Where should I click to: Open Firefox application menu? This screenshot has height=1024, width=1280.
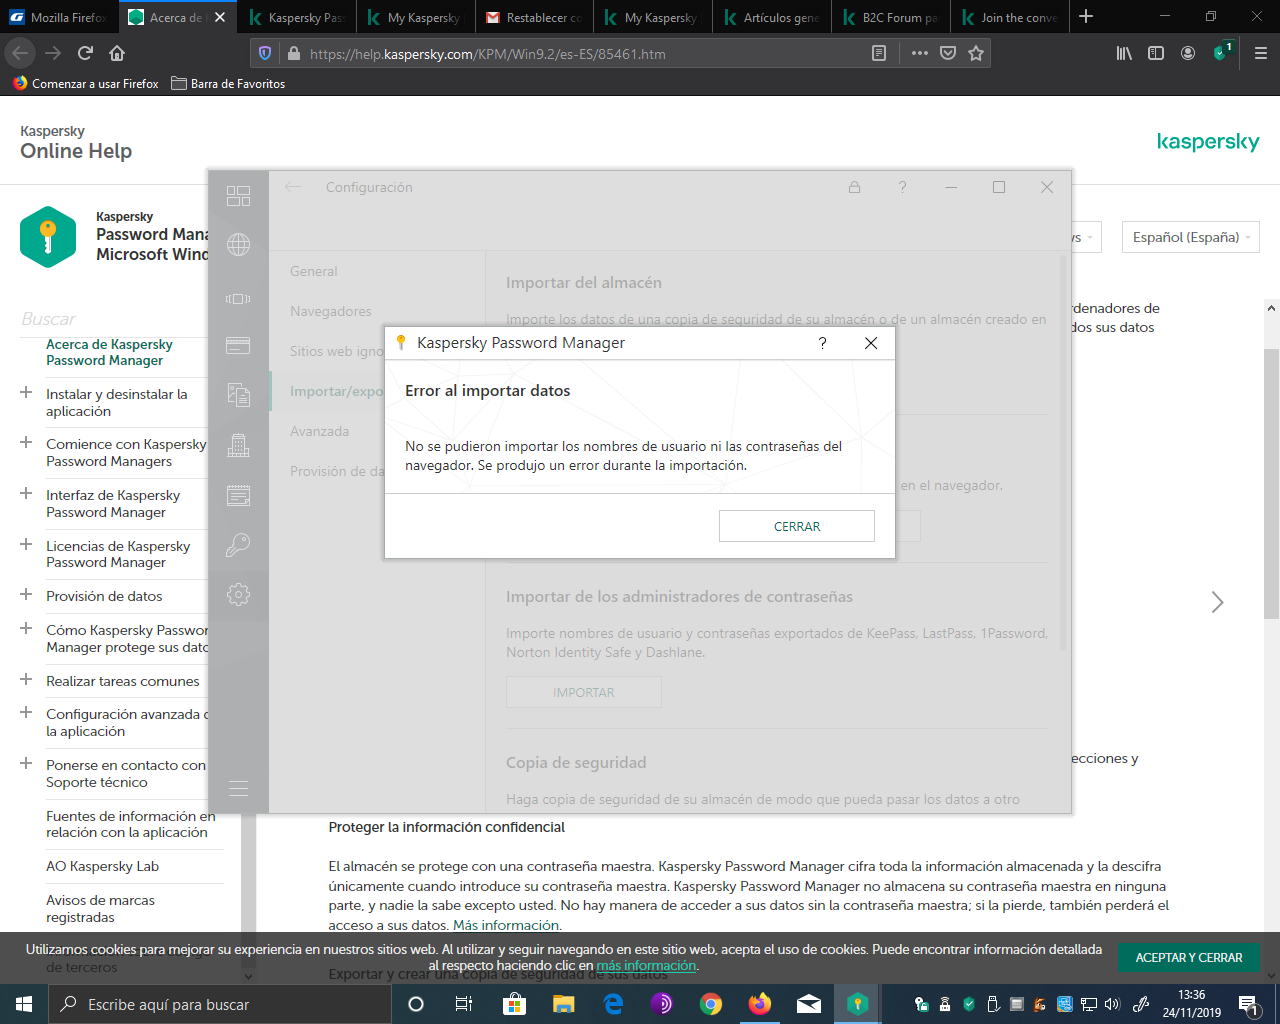coord(1260,54)
